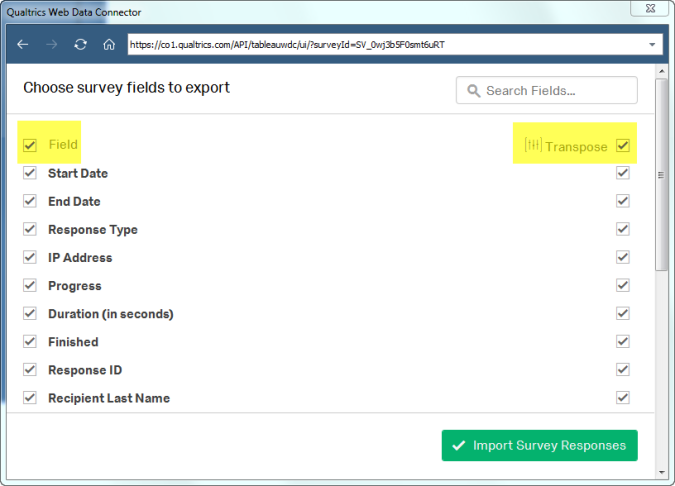Click the Response ID field label
The width and height of the screenshot is (675, 486).
pos(85,370)
